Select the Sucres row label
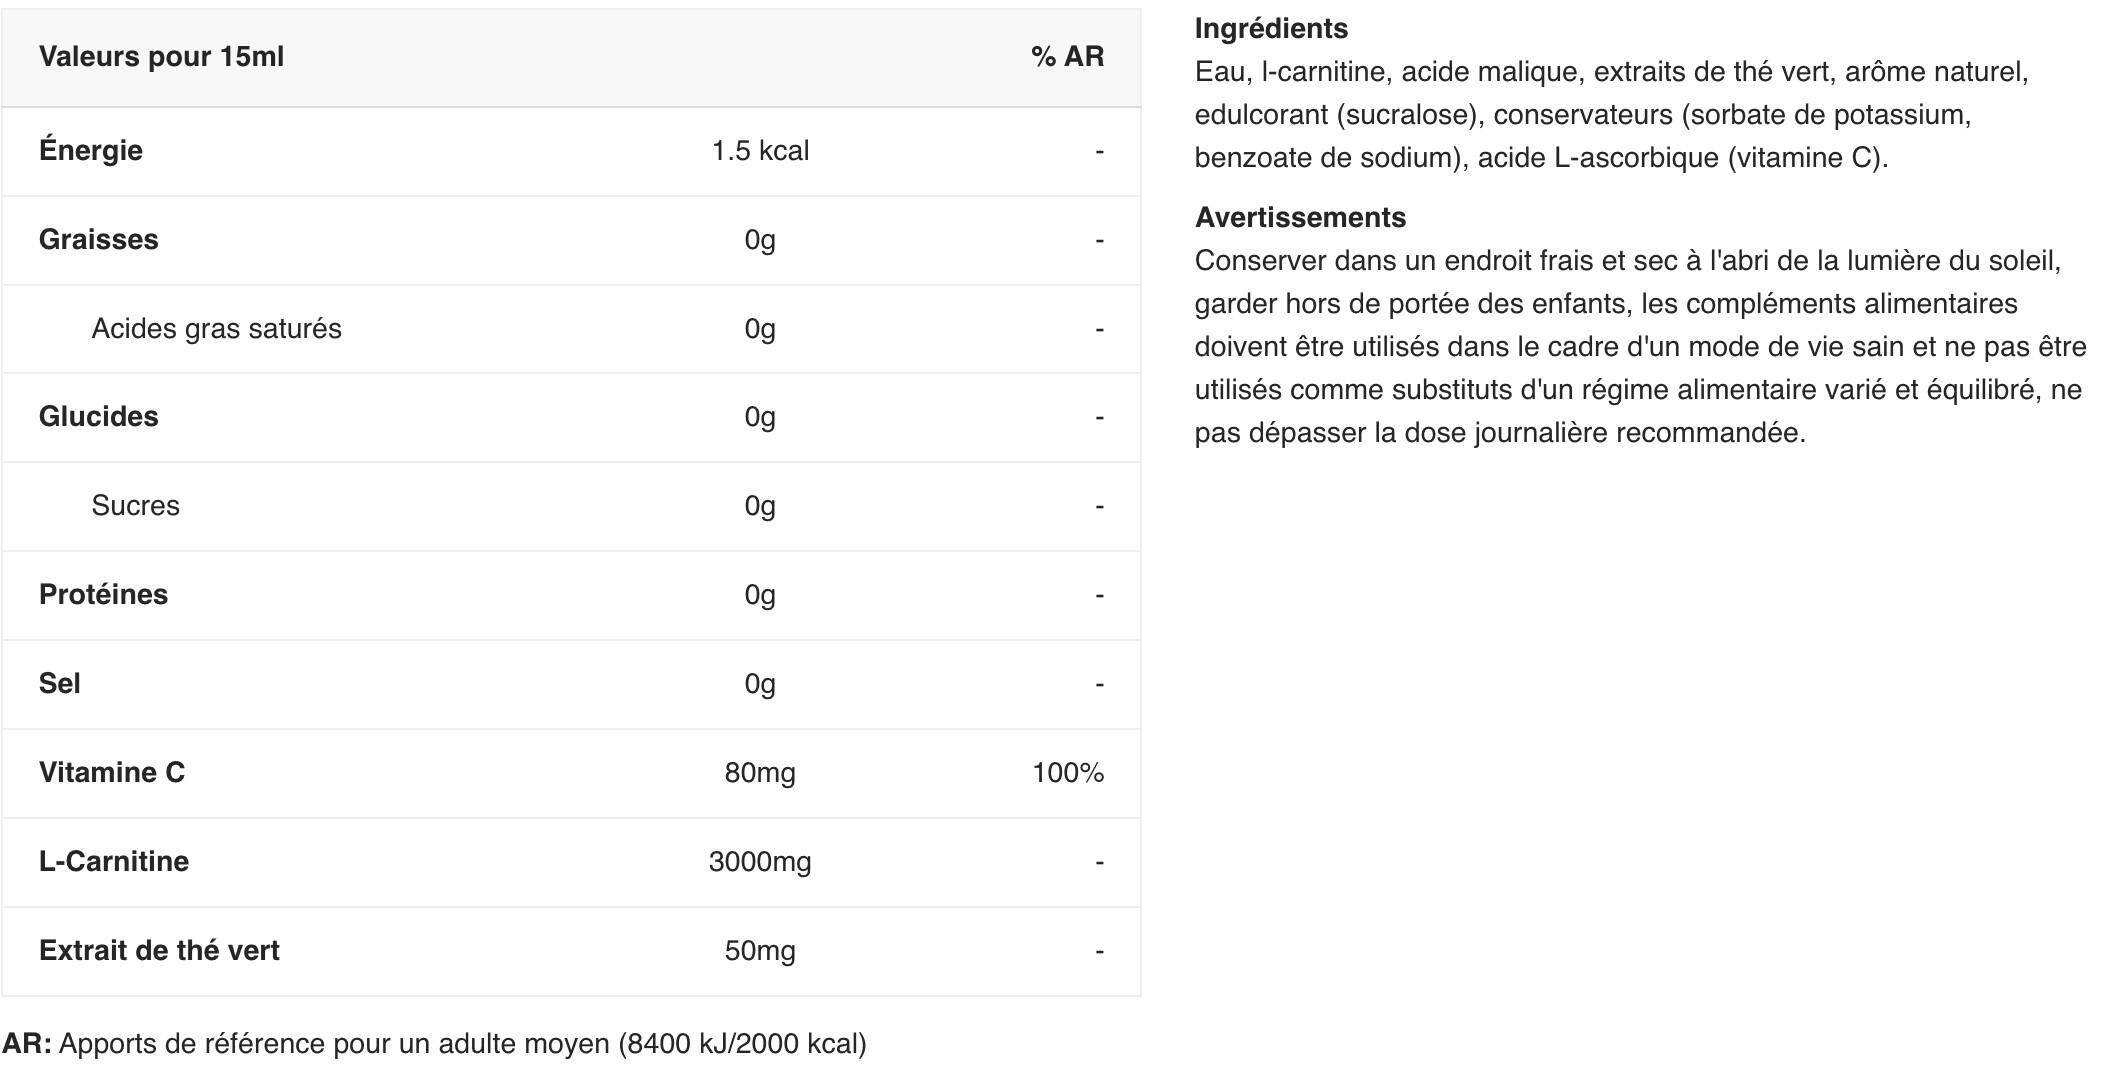 136,506
